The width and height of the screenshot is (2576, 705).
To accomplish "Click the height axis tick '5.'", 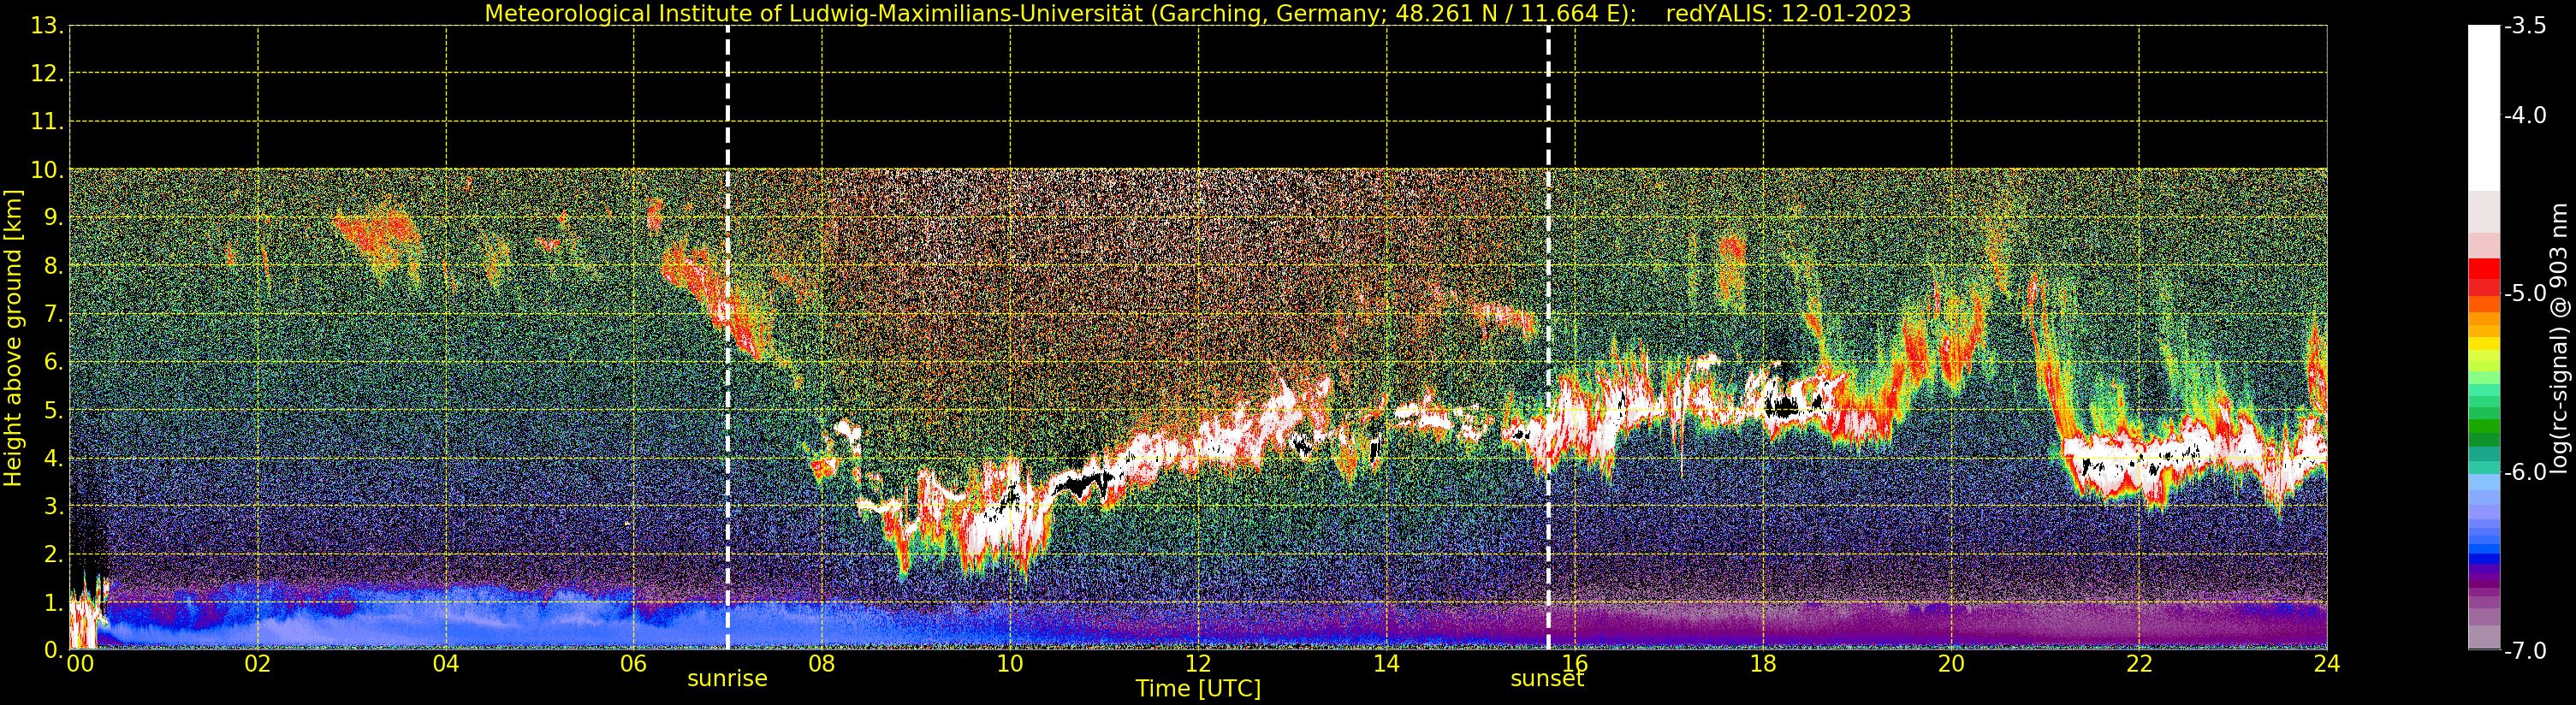I will click(53, 410).
